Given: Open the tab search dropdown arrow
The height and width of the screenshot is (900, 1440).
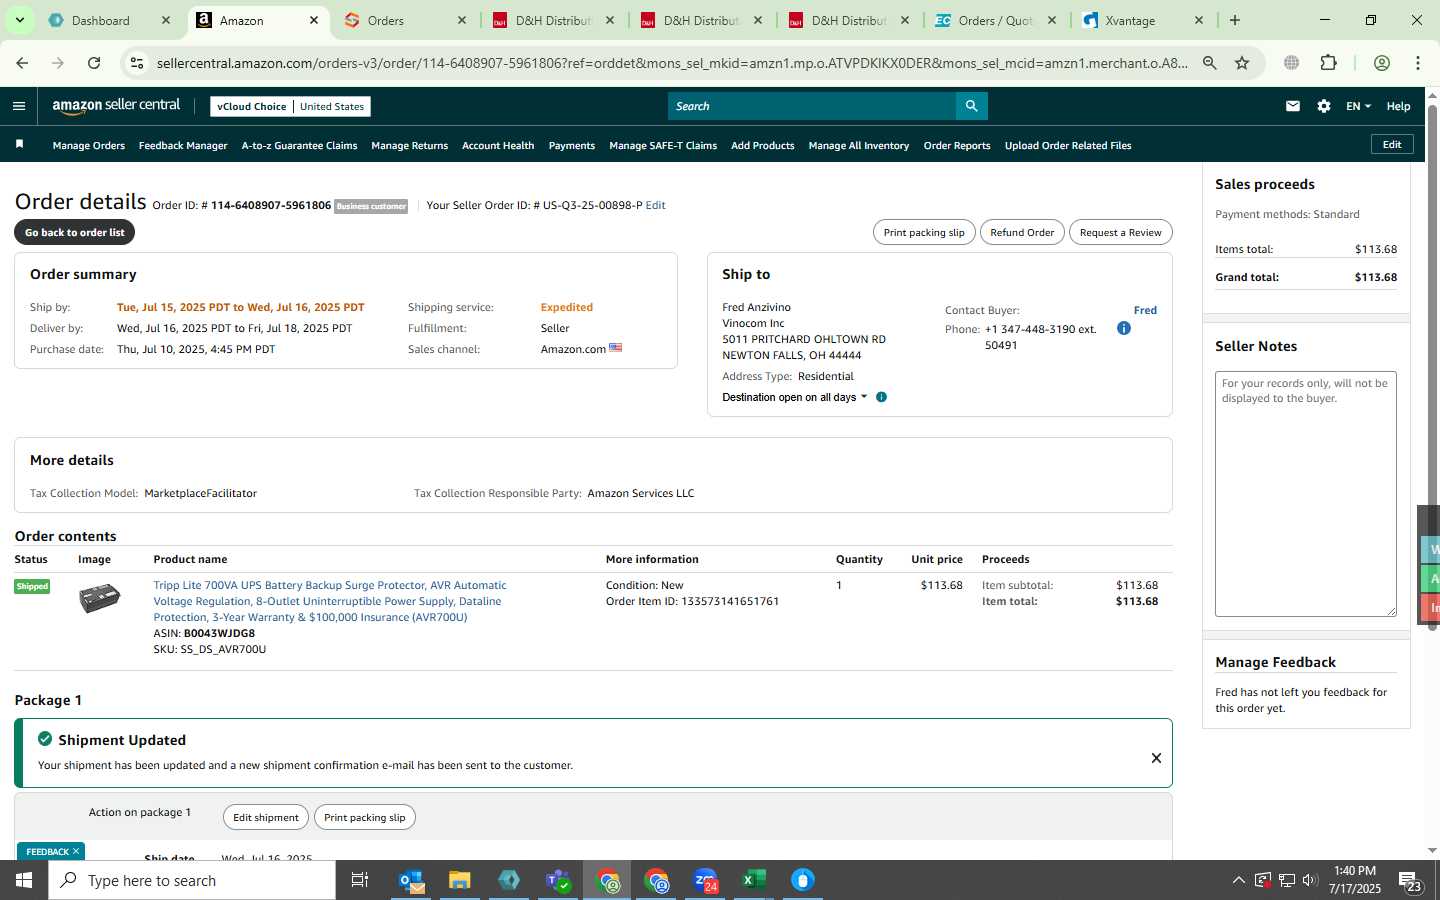Looking at the screenshot, I should pos(19,20).
